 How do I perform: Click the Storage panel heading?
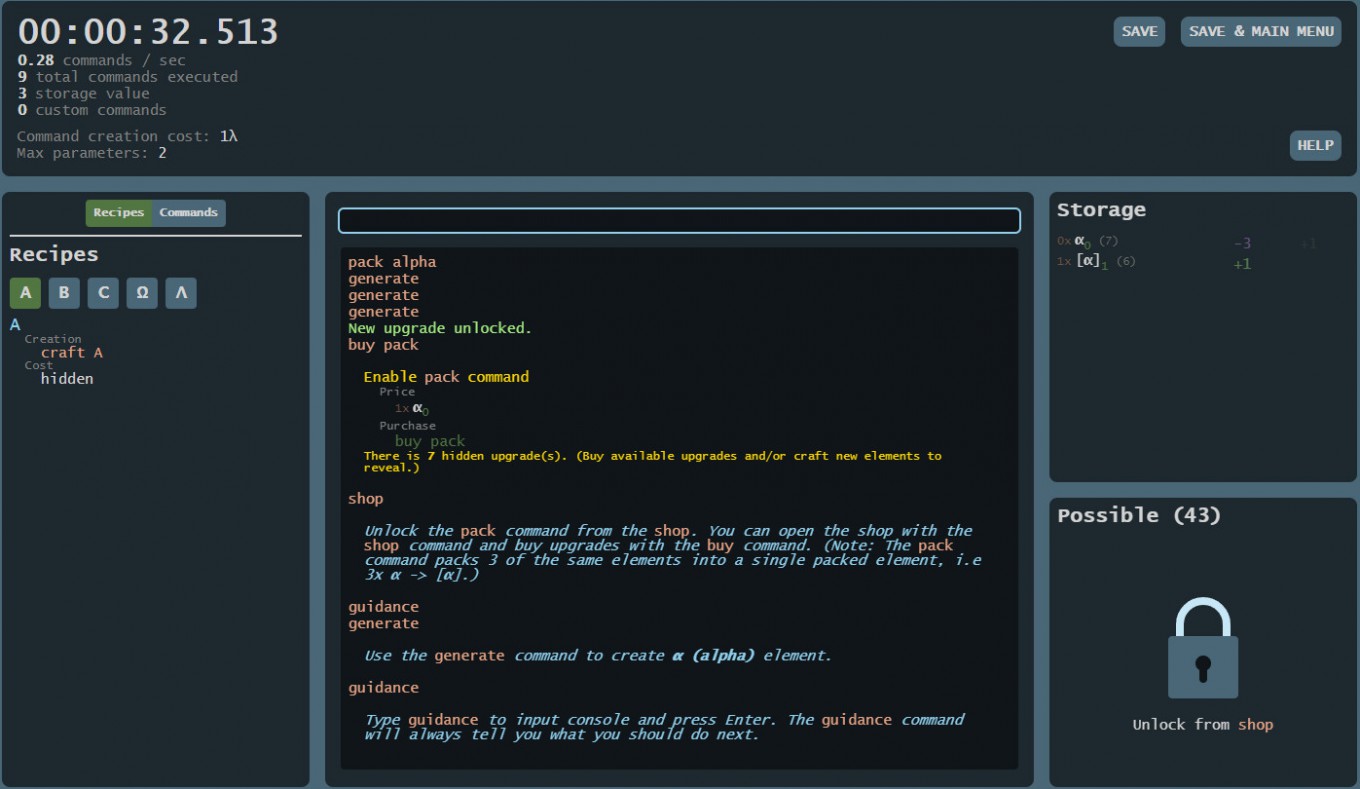[x=1102, y=209]
